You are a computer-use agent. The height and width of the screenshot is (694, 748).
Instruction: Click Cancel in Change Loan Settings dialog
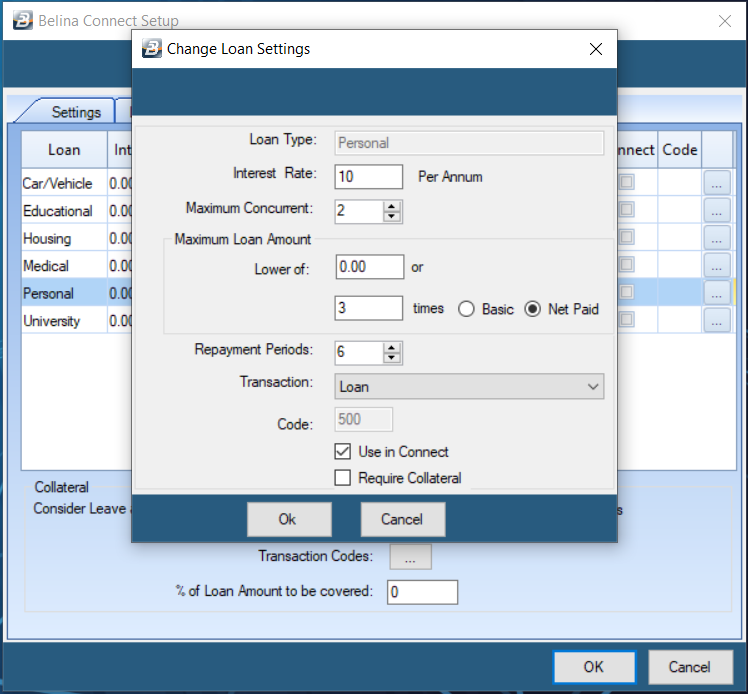point(403,519)
